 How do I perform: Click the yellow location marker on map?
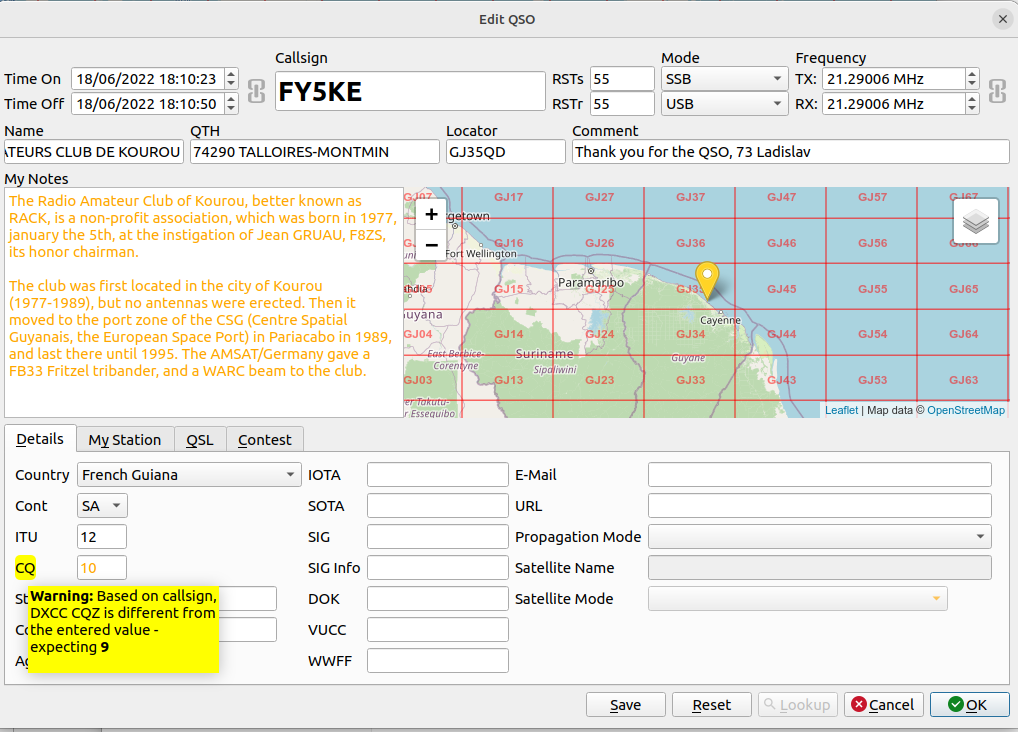[707, 279]
